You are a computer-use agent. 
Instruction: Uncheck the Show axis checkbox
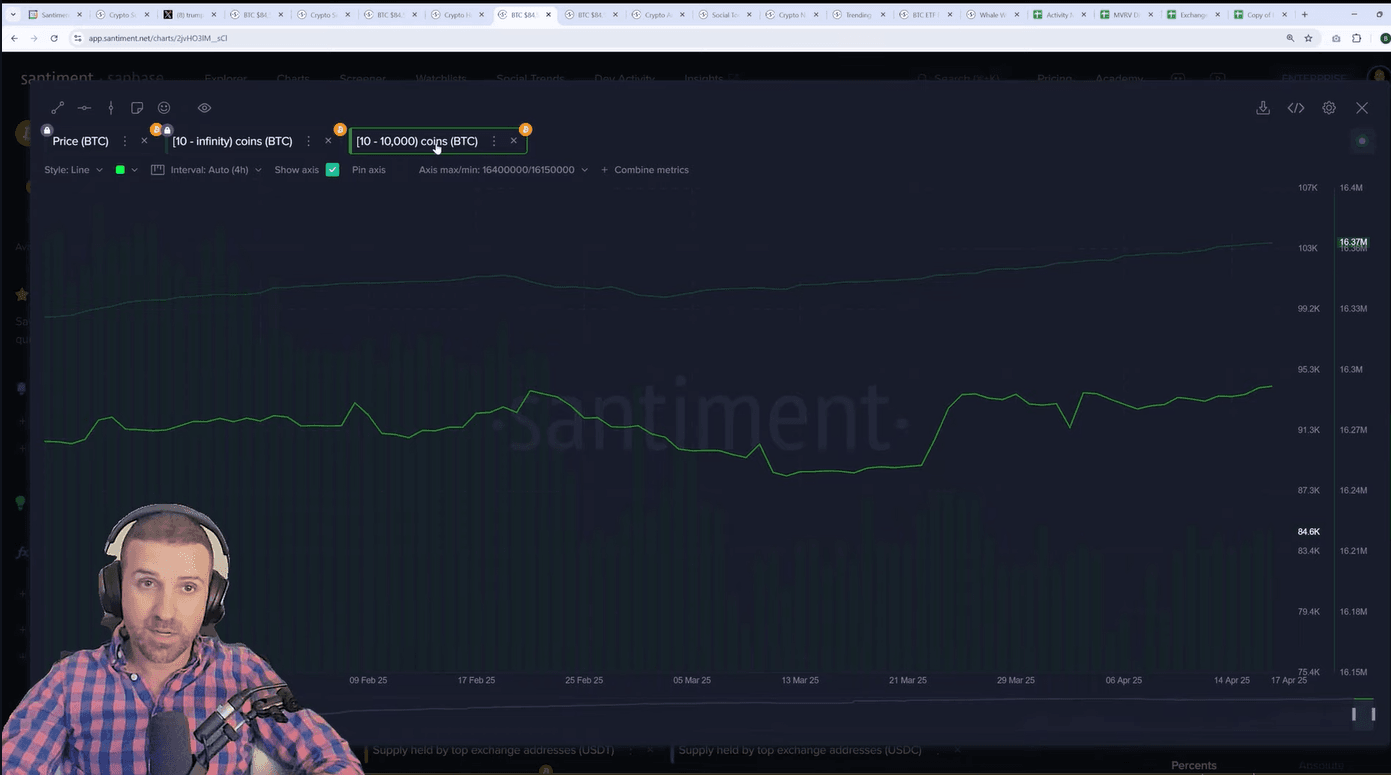(332, 170)
